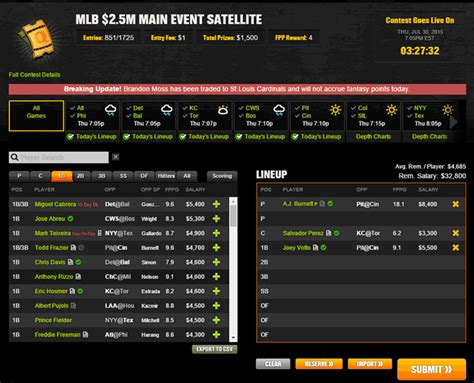Image resolution: width=474 pixels, height=383 pixels.
Task: Open Today's Lineup for Atl/Phi game
Action: tap(92, 137)
